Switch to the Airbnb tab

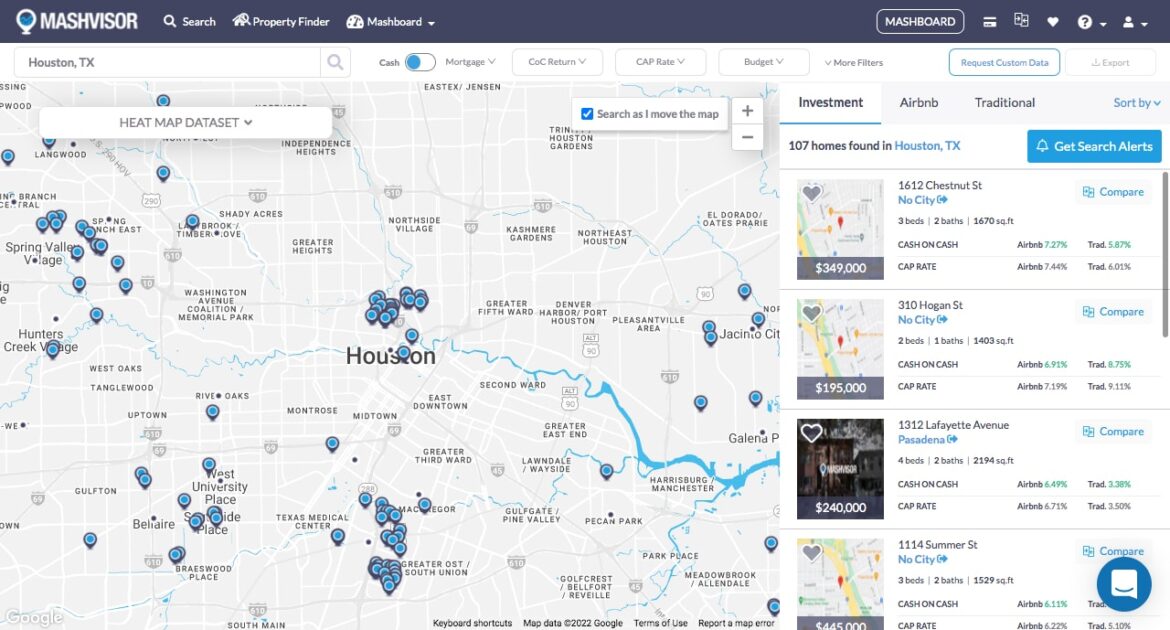tap(918, 102)
